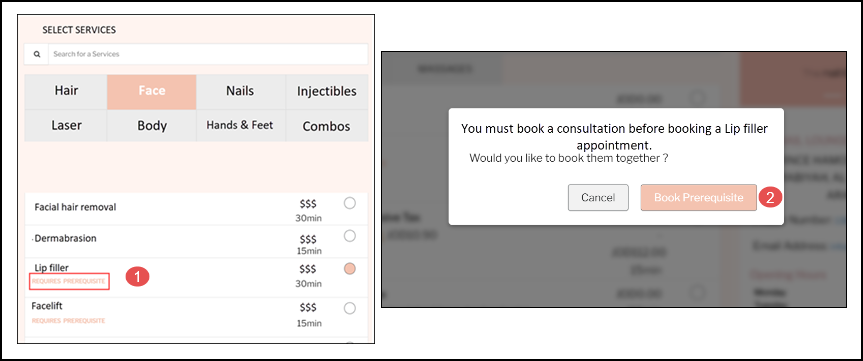Click Cancel in the consultation dialog
Image resolution: width=863 pixels, height=361 pixels.
tap(598, 198)
